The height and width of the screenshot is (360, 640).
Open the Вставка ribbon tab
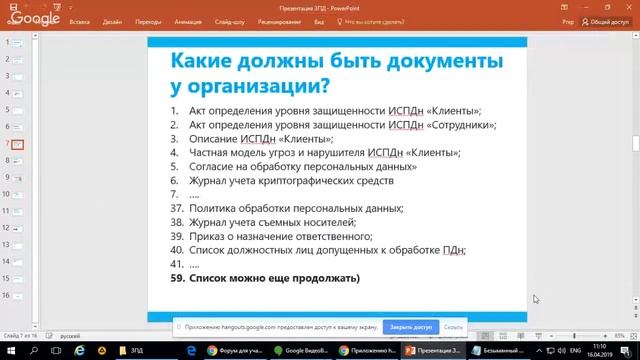(x=79, y=22)
